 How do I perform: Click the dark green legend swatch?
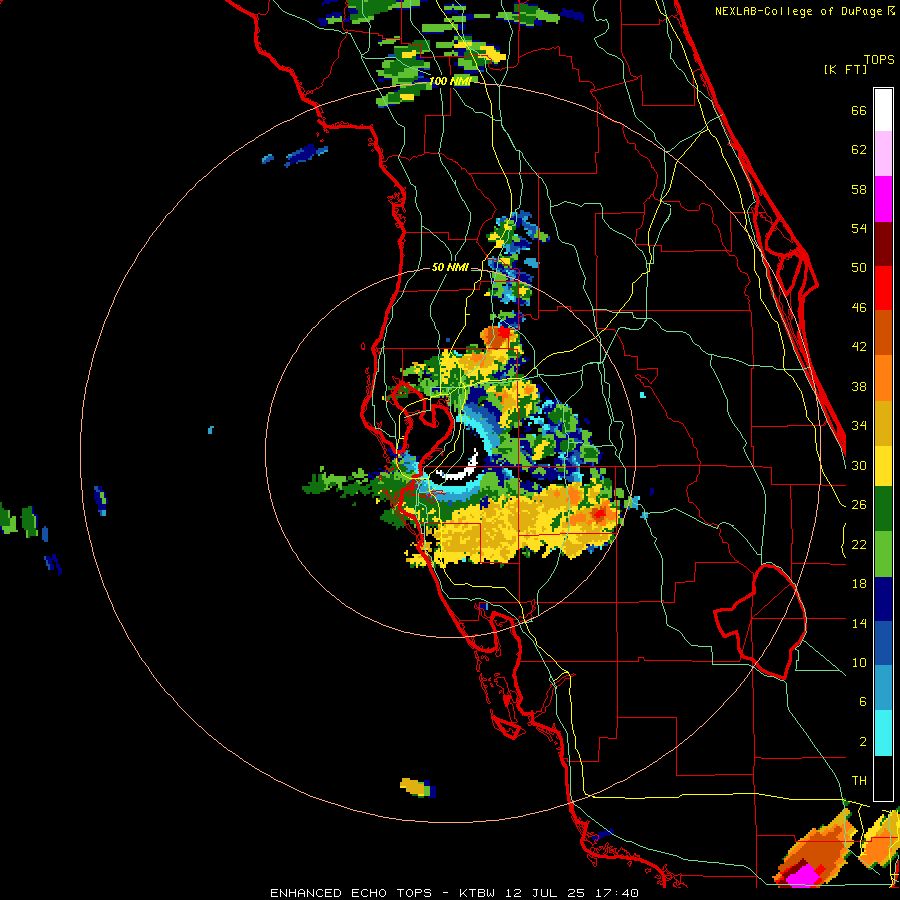[883, 509]
